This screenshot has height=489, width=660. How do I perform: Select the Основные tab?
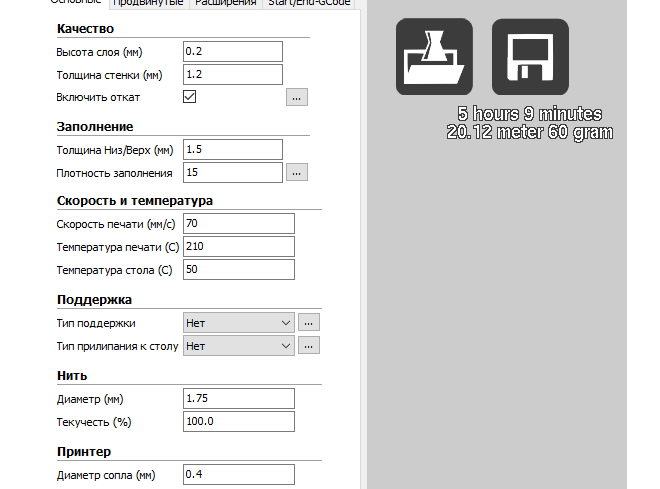(76, 3)
